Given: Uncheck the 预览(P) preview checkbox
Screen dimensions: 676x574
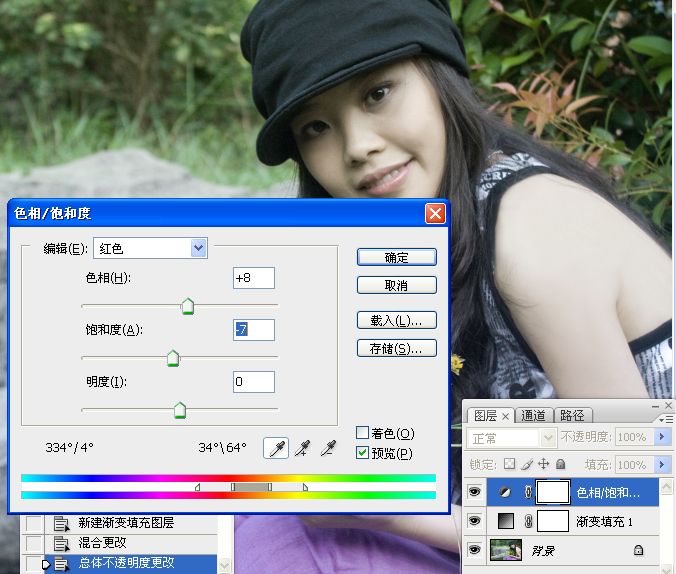Looking at the screenshot, I should pos(362,453).
